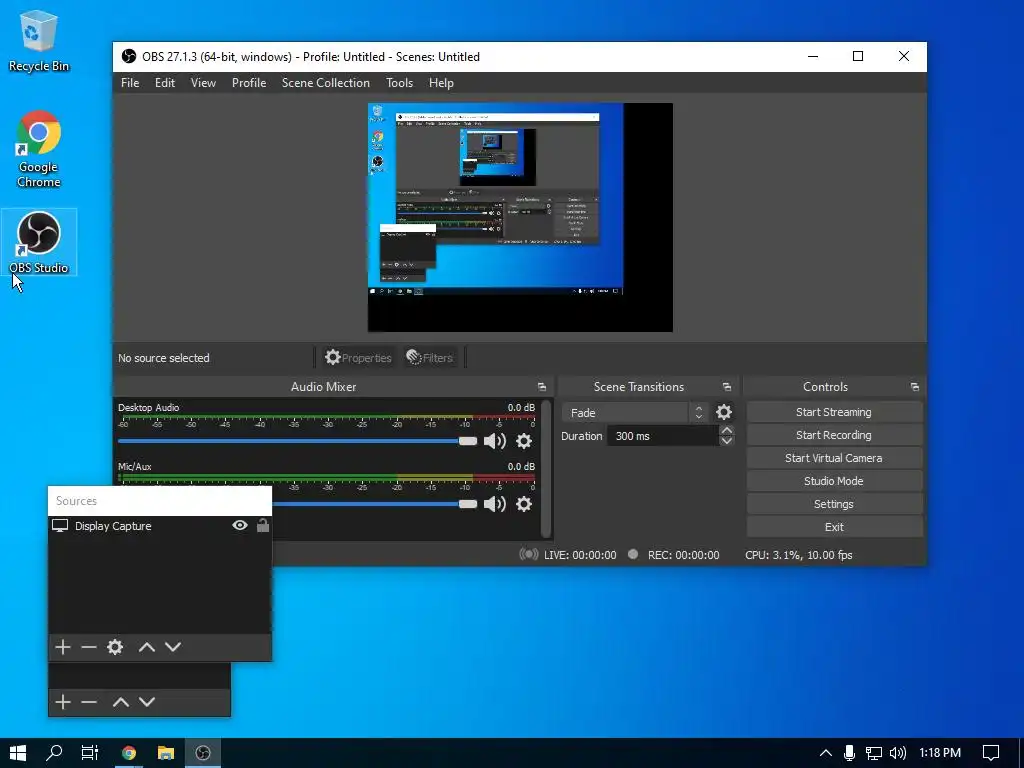Click the 1:18 PM taskbar clock

click(x=940, y=753)
